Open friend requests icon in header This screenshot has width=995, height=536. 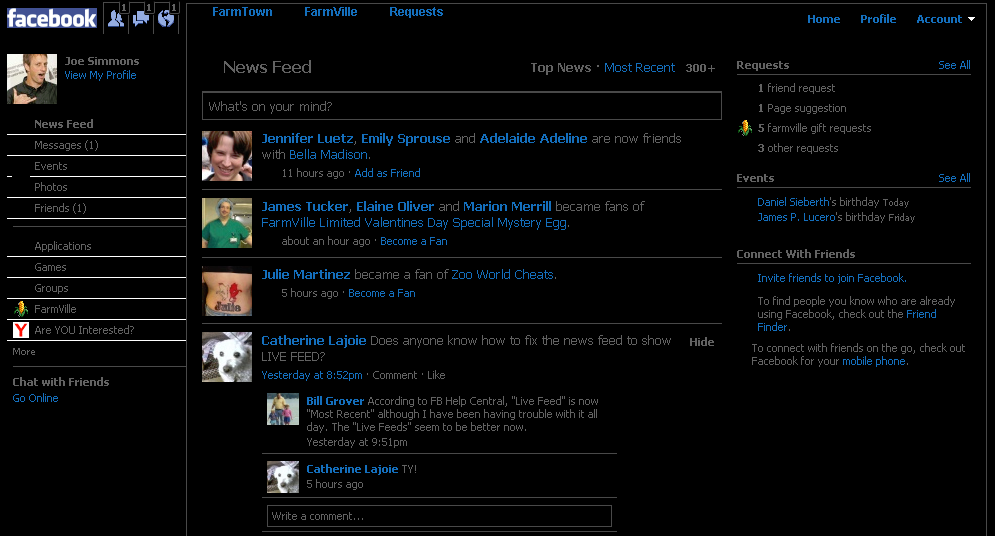(x=116, y=18)
